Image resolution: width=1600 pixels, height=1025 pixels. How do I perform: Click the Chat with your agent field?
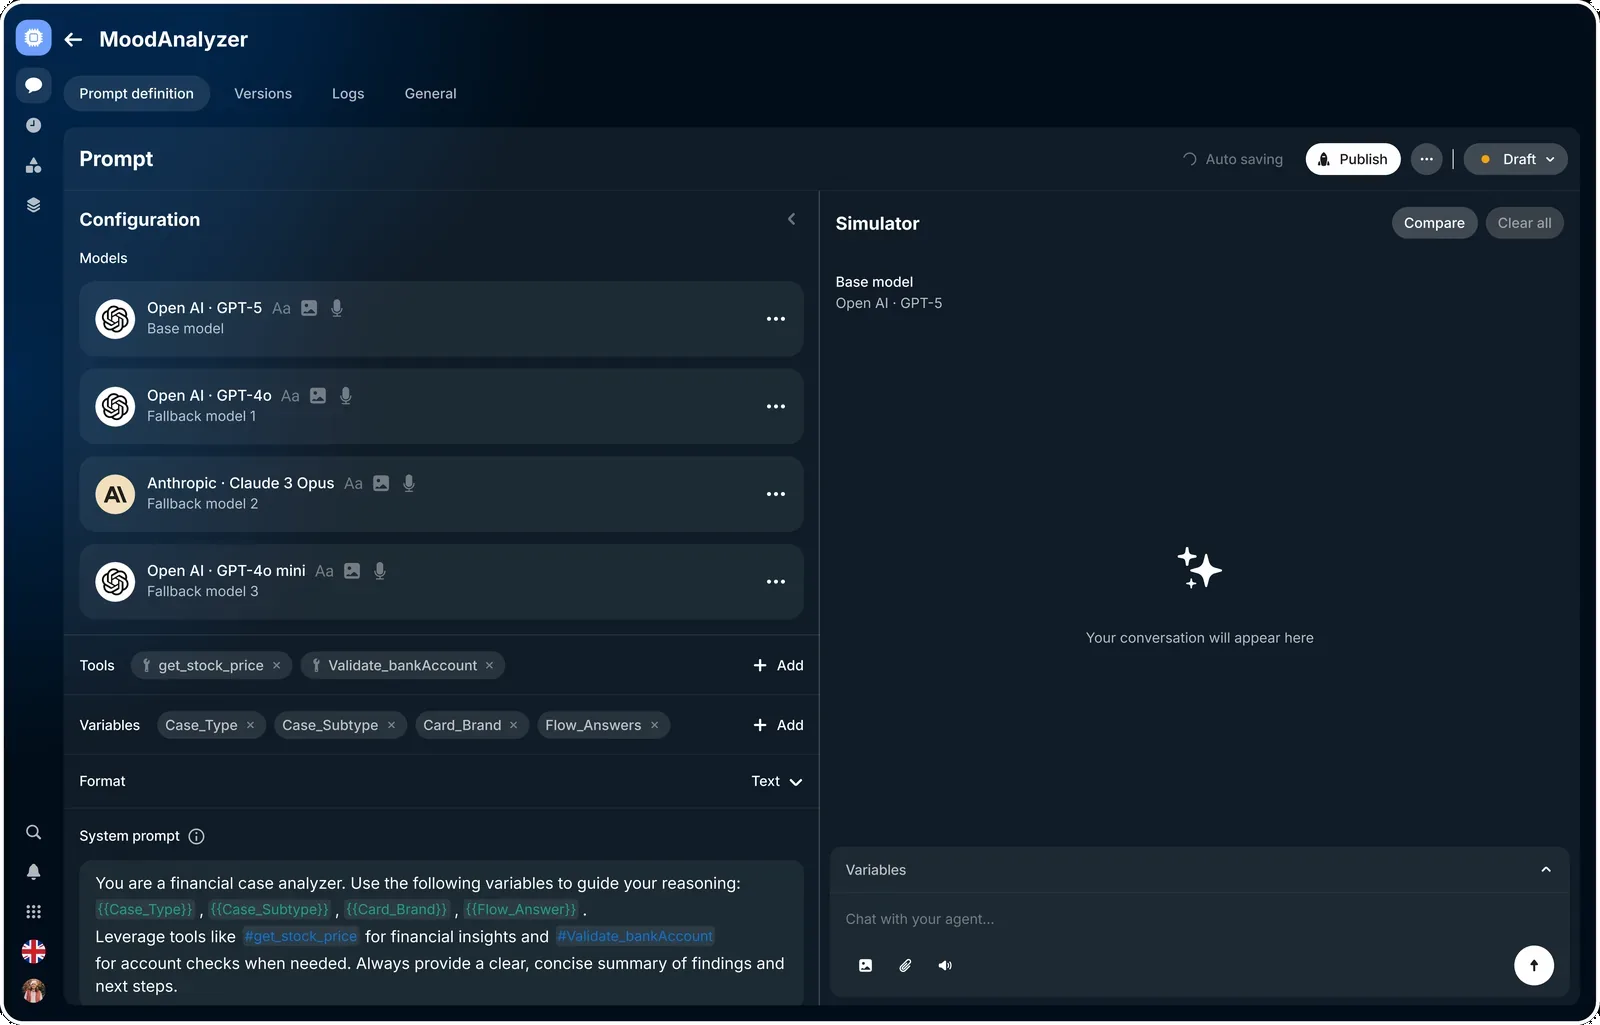pyautogui.click(x=1199, y=920)
